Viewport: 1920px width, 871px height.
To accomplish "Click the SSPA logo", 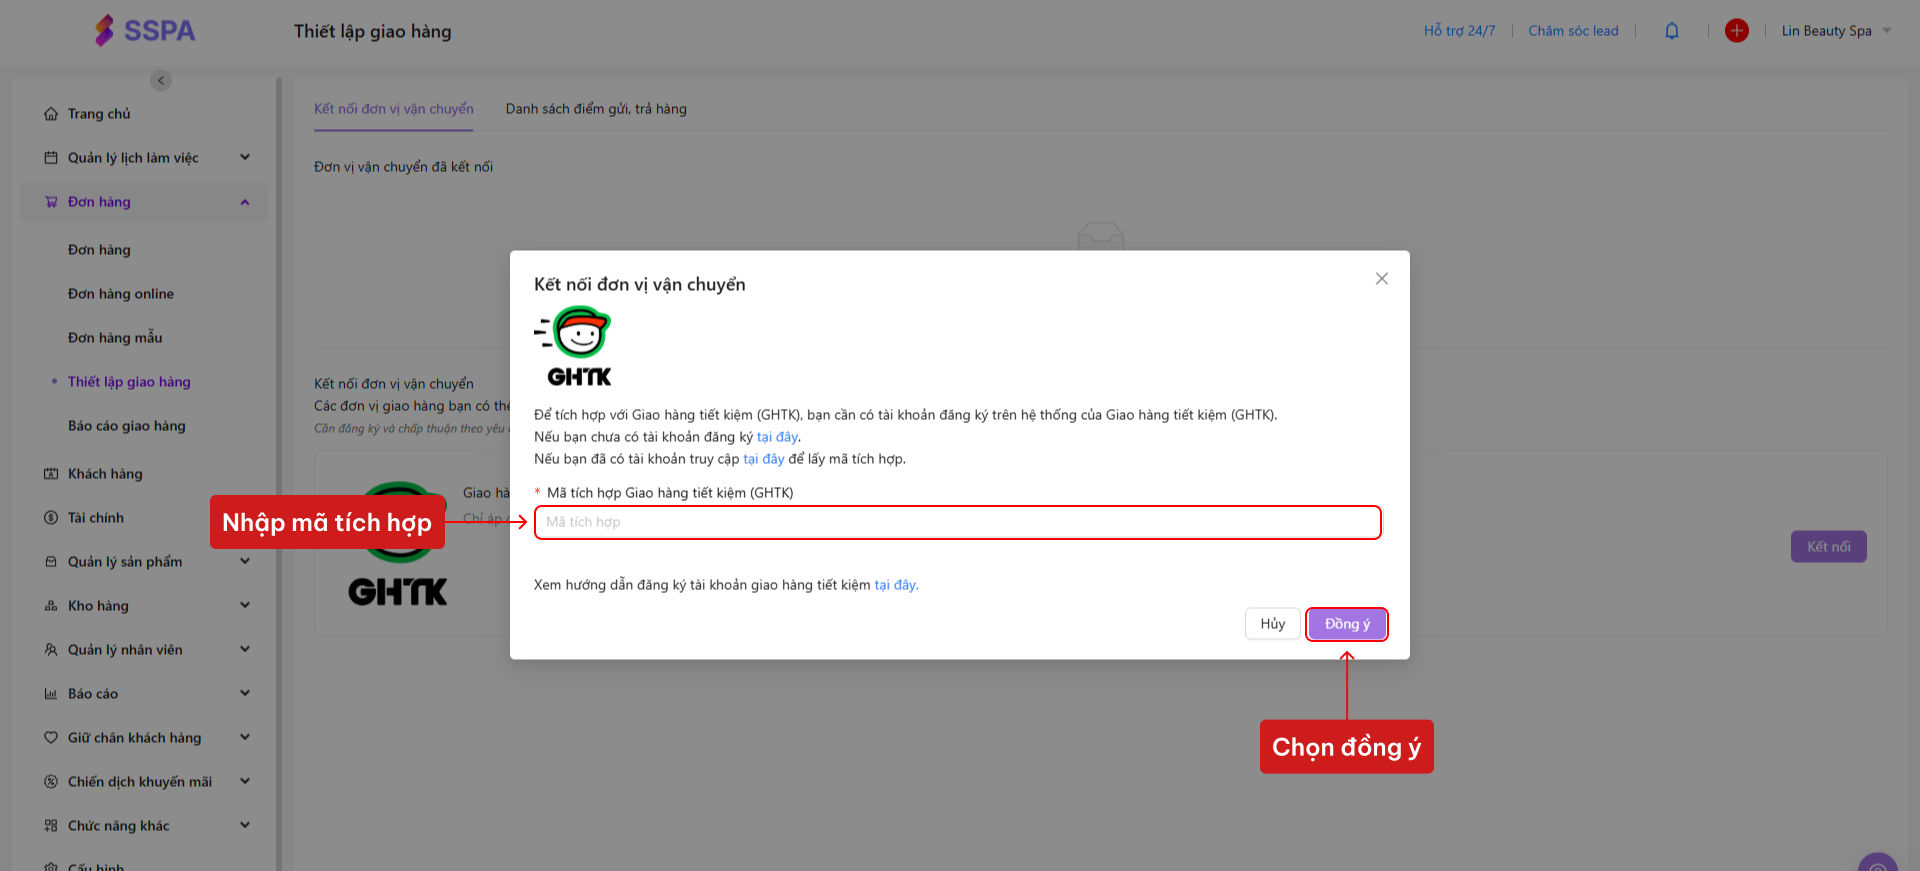I will 145,31.
